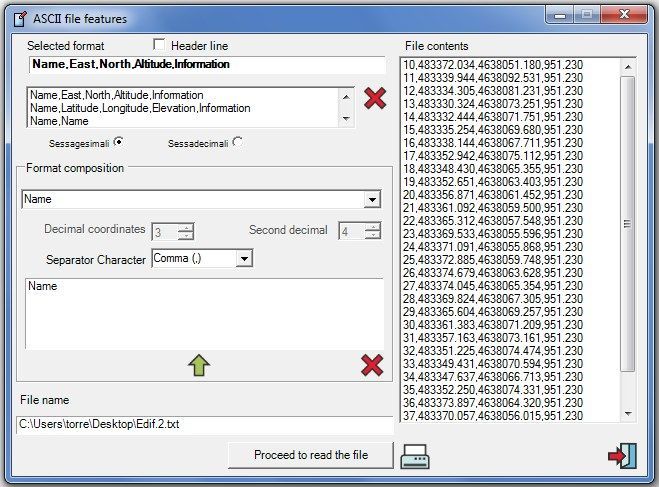
Task: Click line 36,483373.897,4638064.320,951.230
Action: tap(493, 403)
